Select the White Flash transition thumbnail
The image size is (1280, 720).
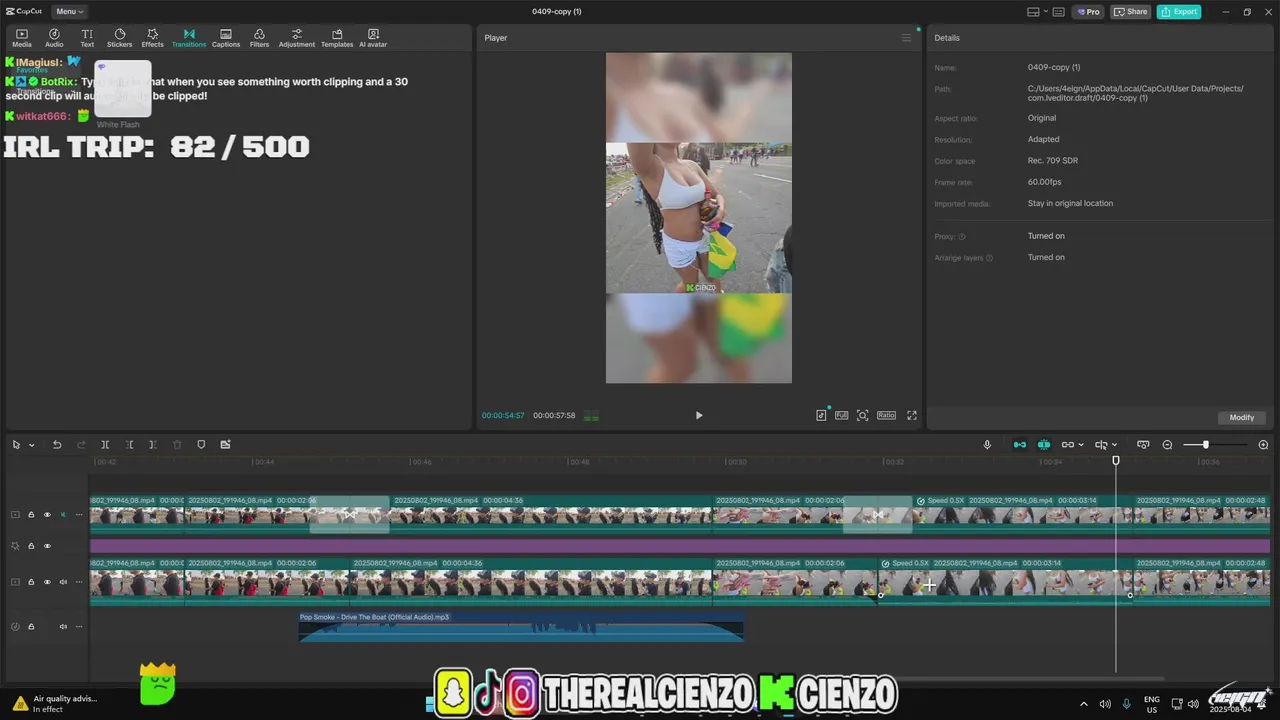[123, 89]
